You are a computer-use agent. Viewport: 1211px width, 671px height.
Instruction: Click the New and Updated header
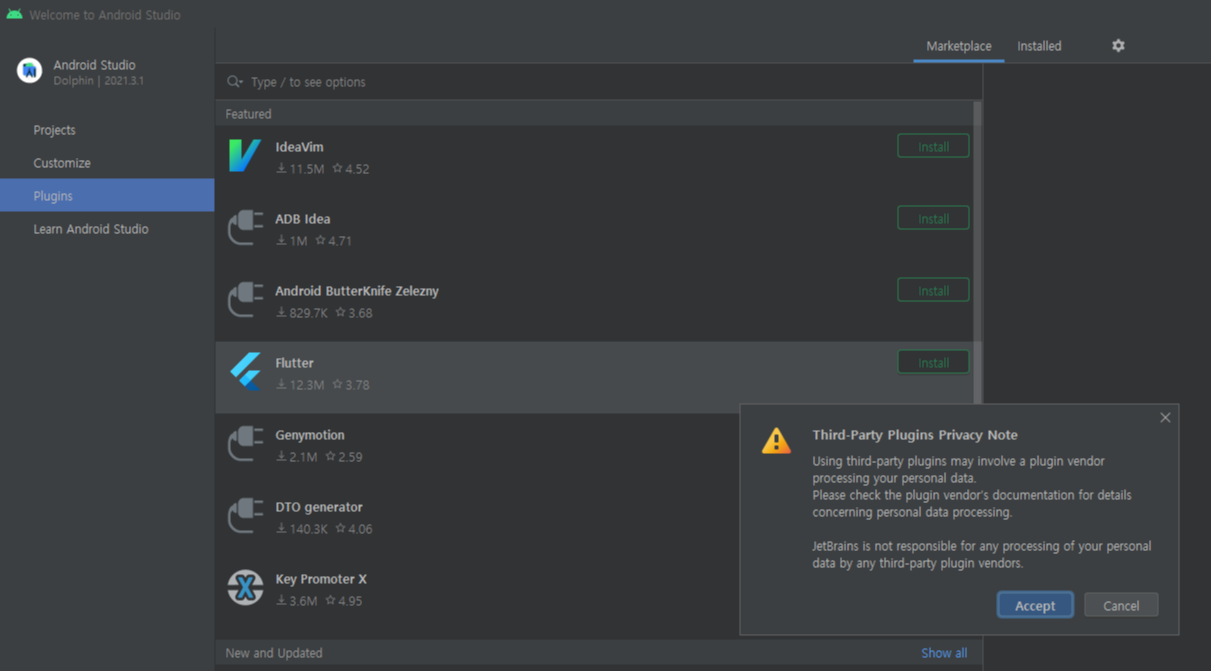tap(274, 653)
